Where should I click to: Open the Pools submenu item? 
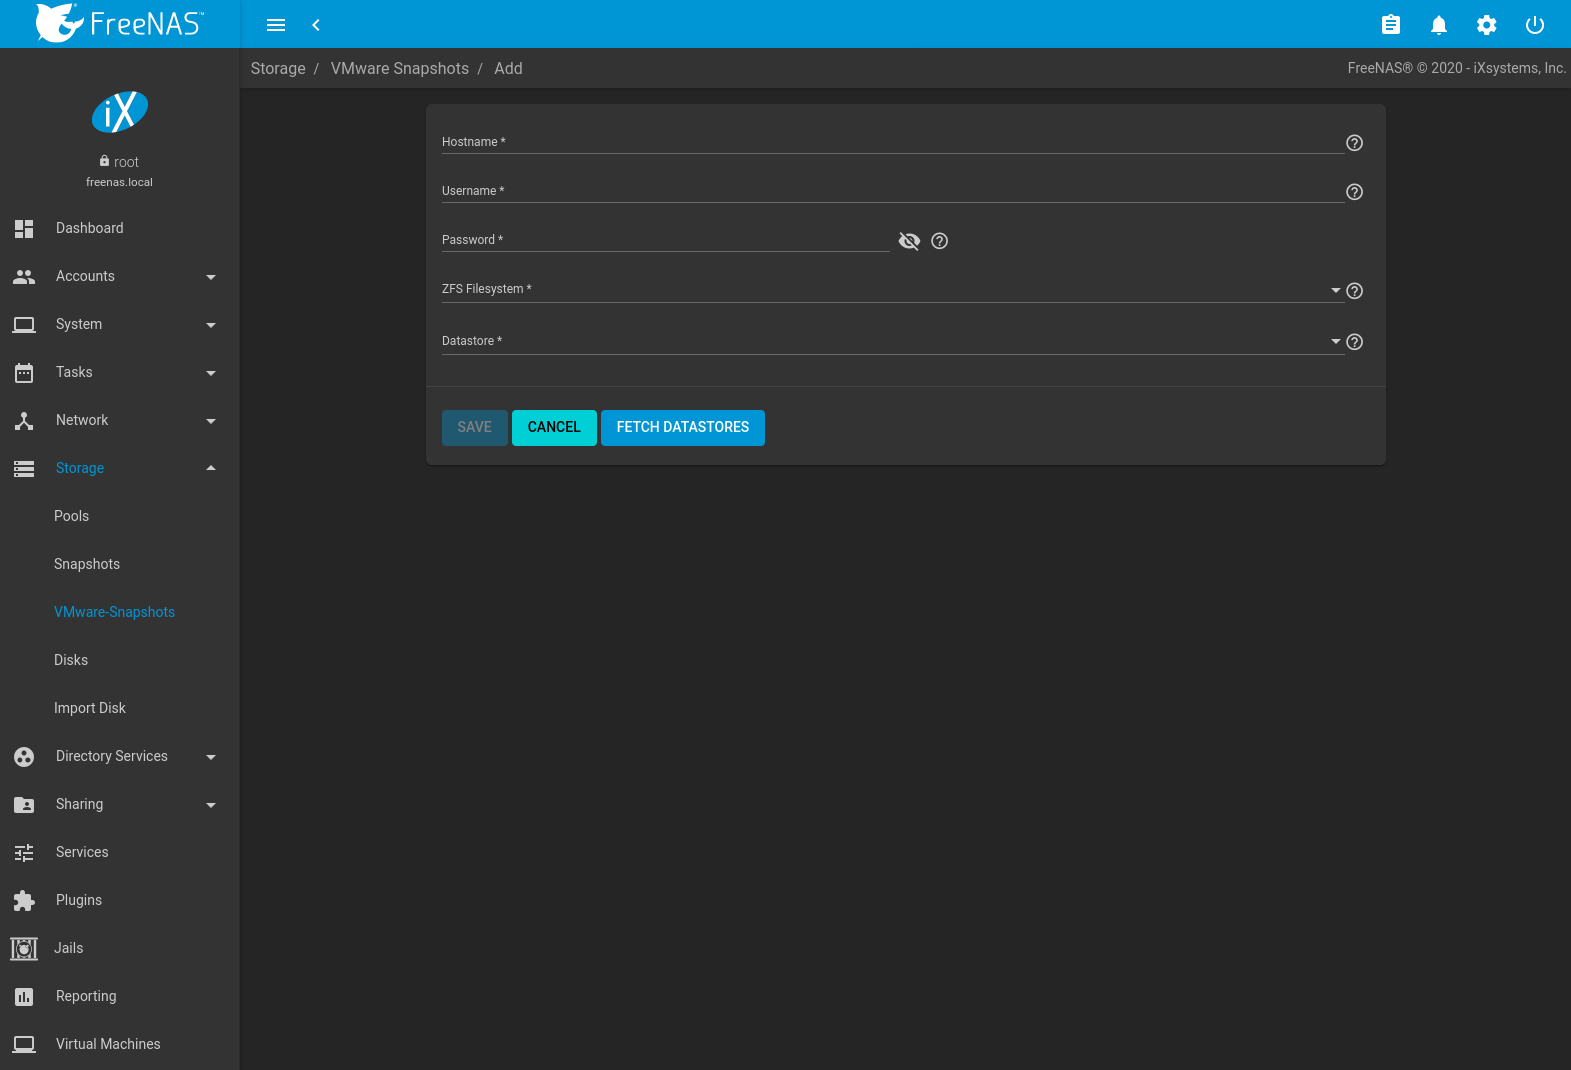(71, 516)
